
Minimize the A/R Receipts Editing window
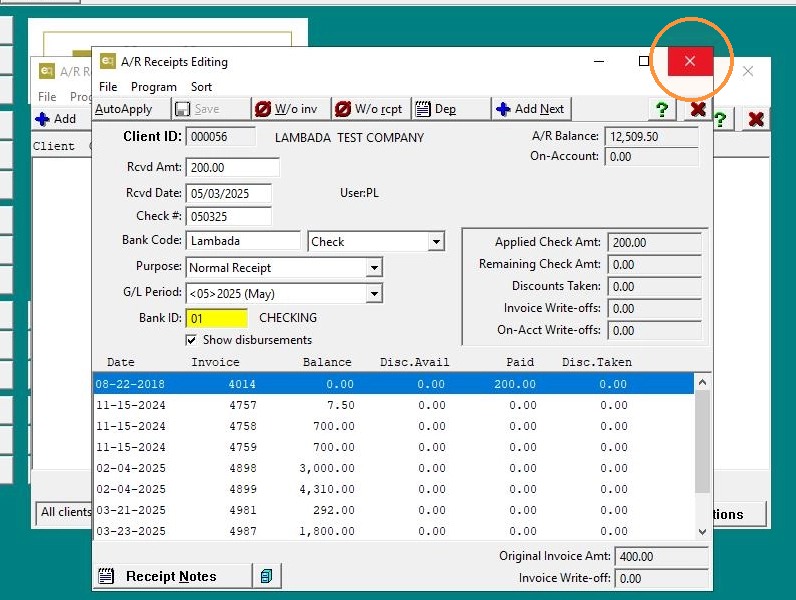coord(599,61)
